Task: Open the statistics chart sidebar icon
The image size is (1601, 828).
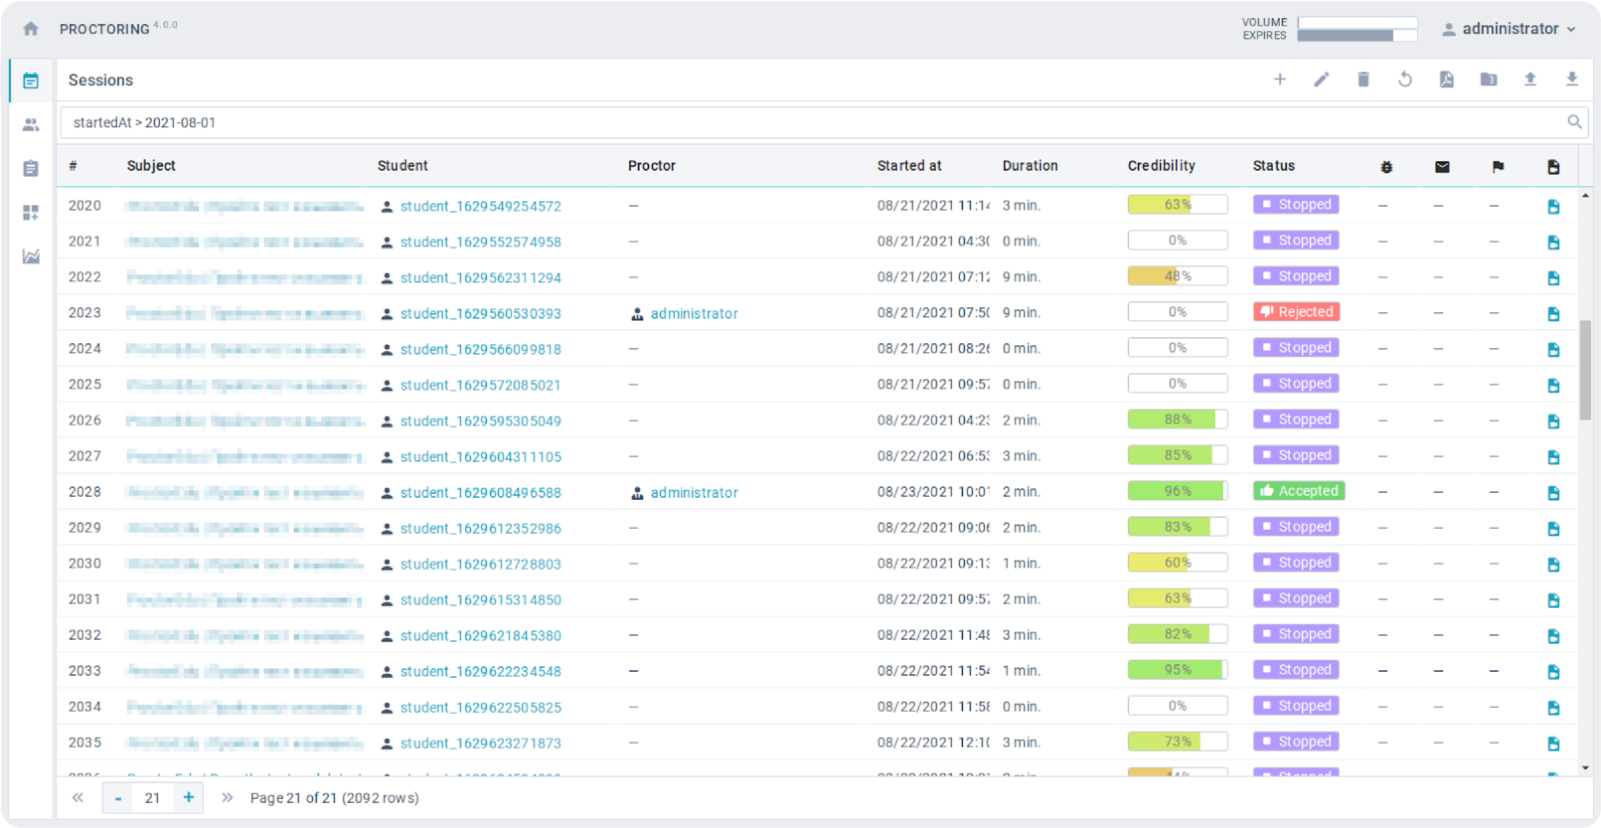Action: click(31, 257)
